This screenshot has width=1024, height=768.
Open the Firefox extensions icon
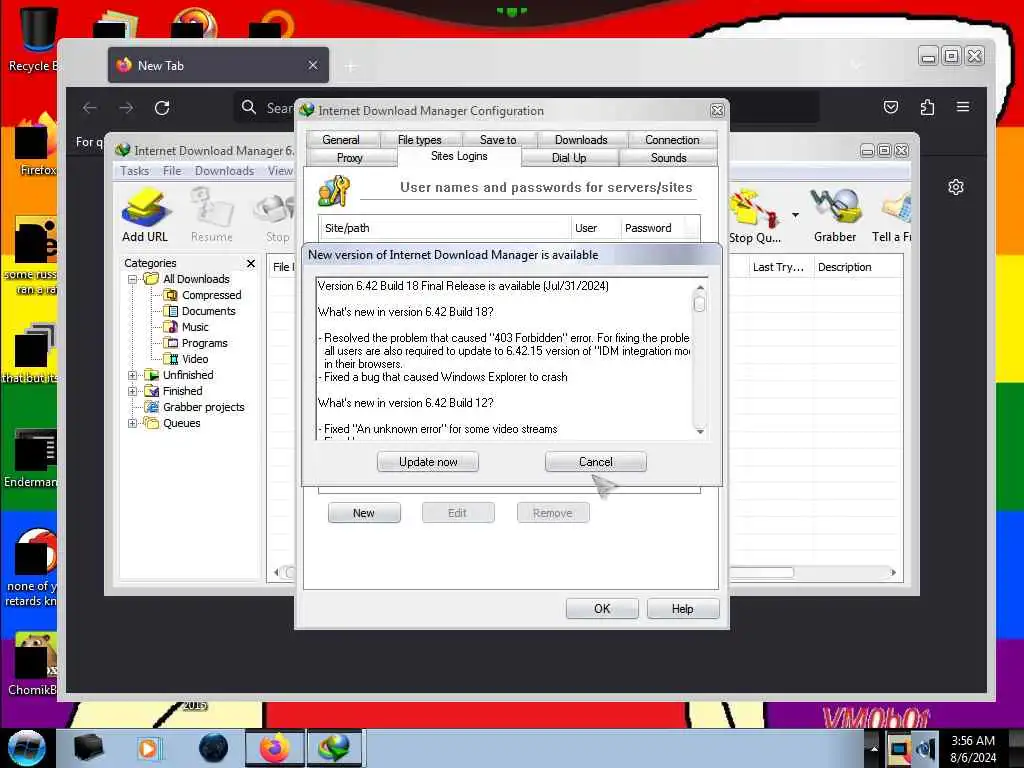click(x=927, y=107)
